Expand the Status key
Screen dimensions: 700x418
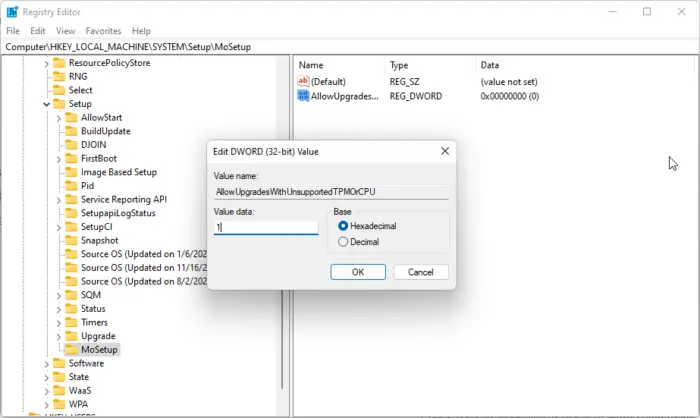(x=58, y=309)
